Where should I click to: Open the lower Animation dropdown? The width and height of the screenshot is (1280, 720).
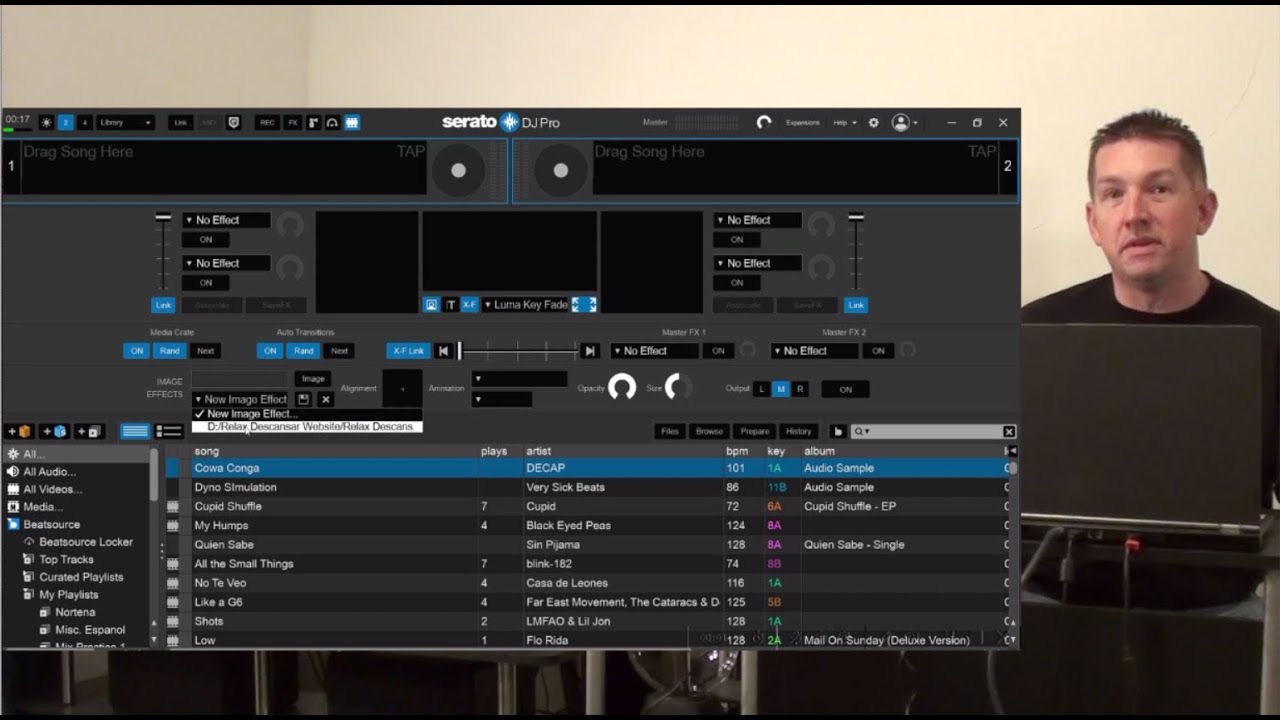[x=502, y=399]
